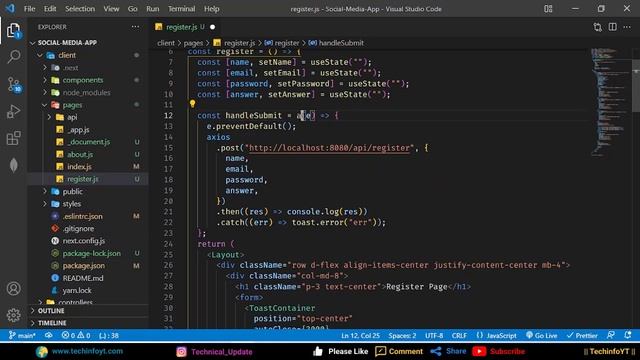The width and height of the screenshot is (640, 360).
Task: Click the Go Live status bar button
Action: [x=541, y=336]
